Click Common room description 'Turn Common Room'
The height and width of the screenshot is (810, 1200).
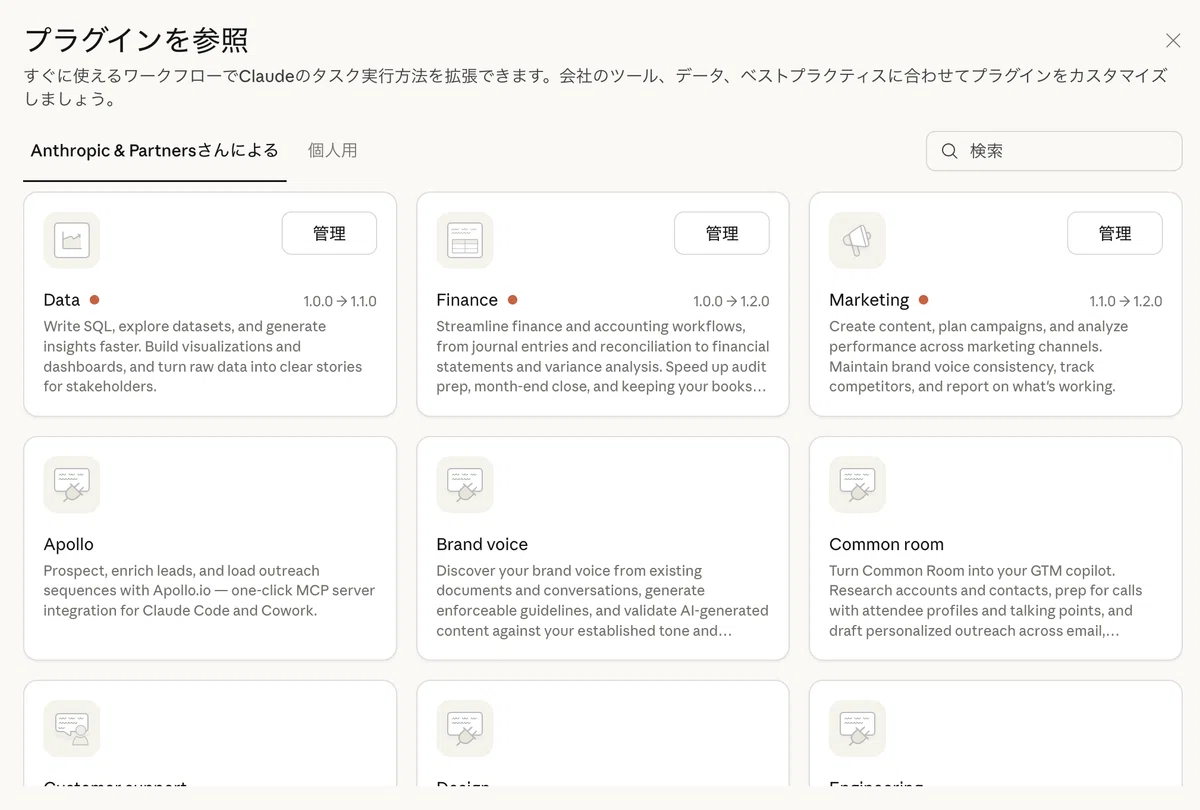tap(985, 600)
